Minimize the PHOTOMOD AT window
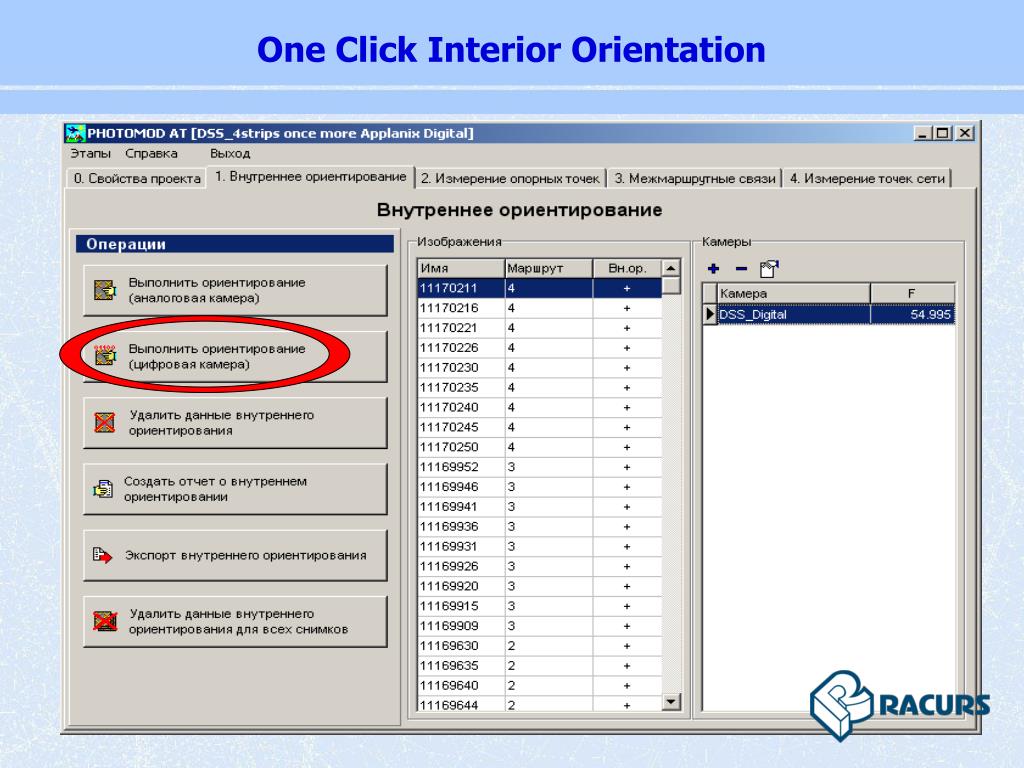This screenshot has height=768, width=1024. (x=922, y=133)
